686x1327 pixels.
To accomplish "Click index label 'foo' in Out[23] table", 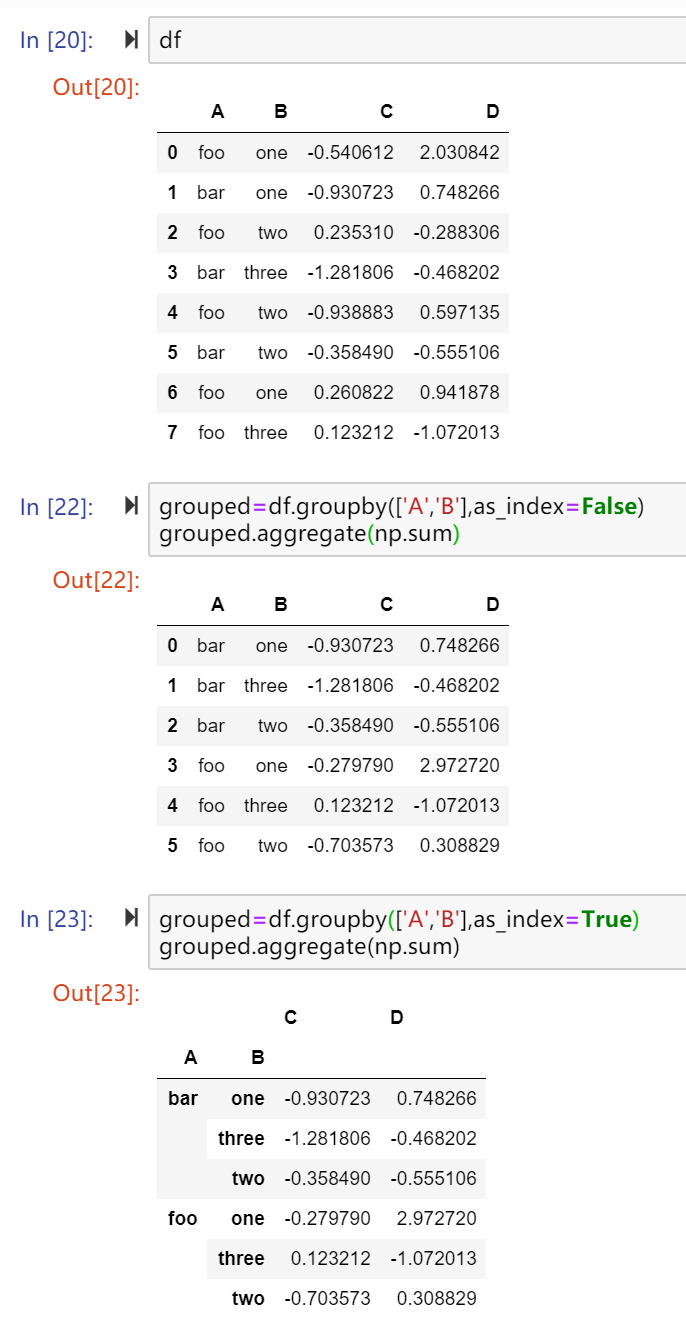I will point(182,1218).
